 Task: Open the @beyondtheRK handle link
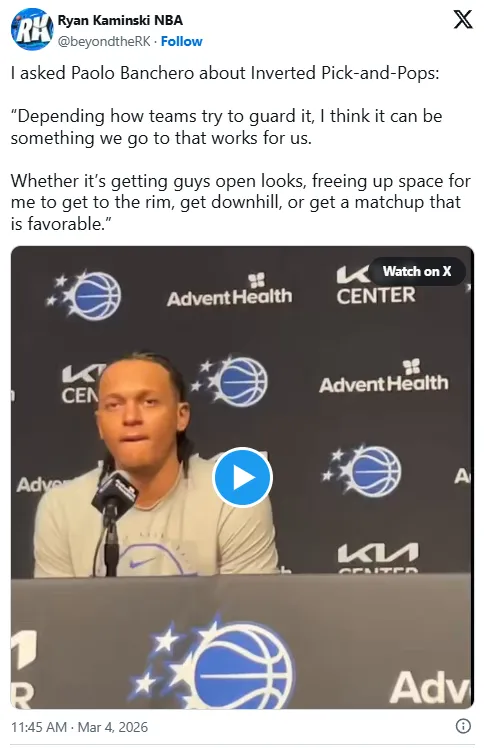click(104, 42)
